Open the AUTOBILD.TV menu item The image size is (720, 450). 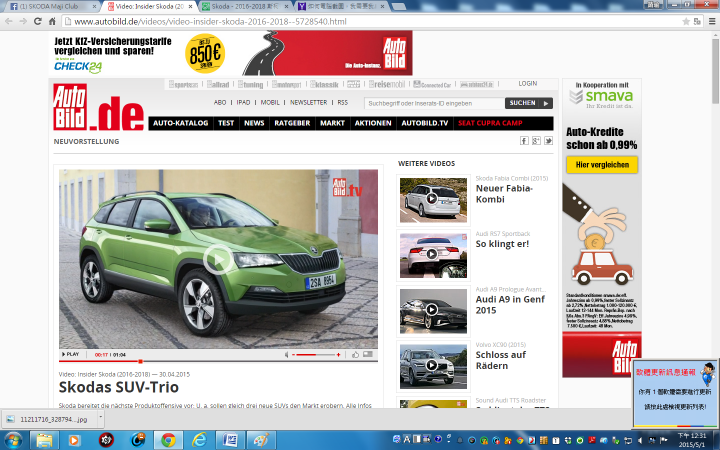(425, 123)
